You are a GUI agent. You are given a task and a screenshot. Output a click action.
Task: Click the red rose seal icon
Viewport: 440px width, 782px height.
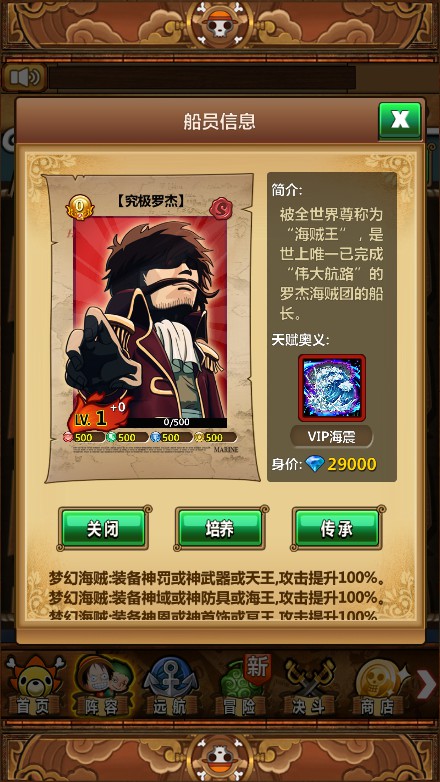coord(220,208)
